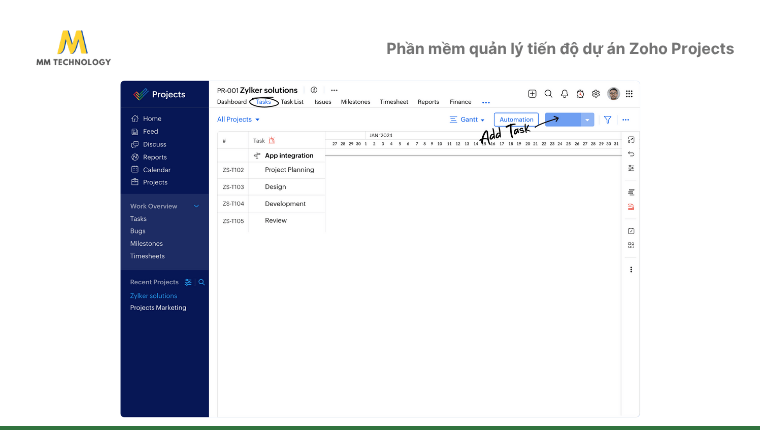Click the Automation button
760x430 pixels.
(x=516, y=120)
